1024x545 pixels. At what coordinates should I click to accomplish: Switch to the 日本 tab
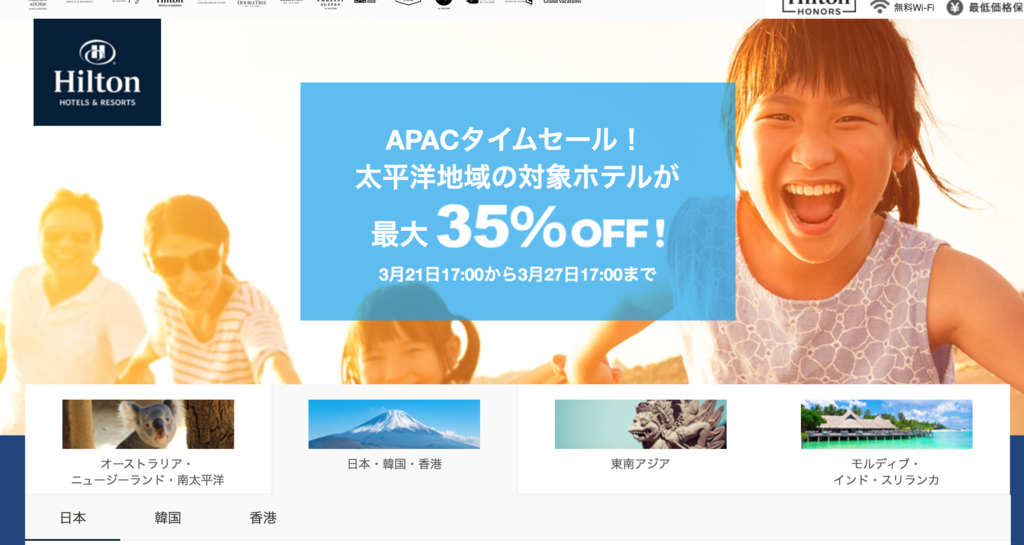(x=72, y=518)
